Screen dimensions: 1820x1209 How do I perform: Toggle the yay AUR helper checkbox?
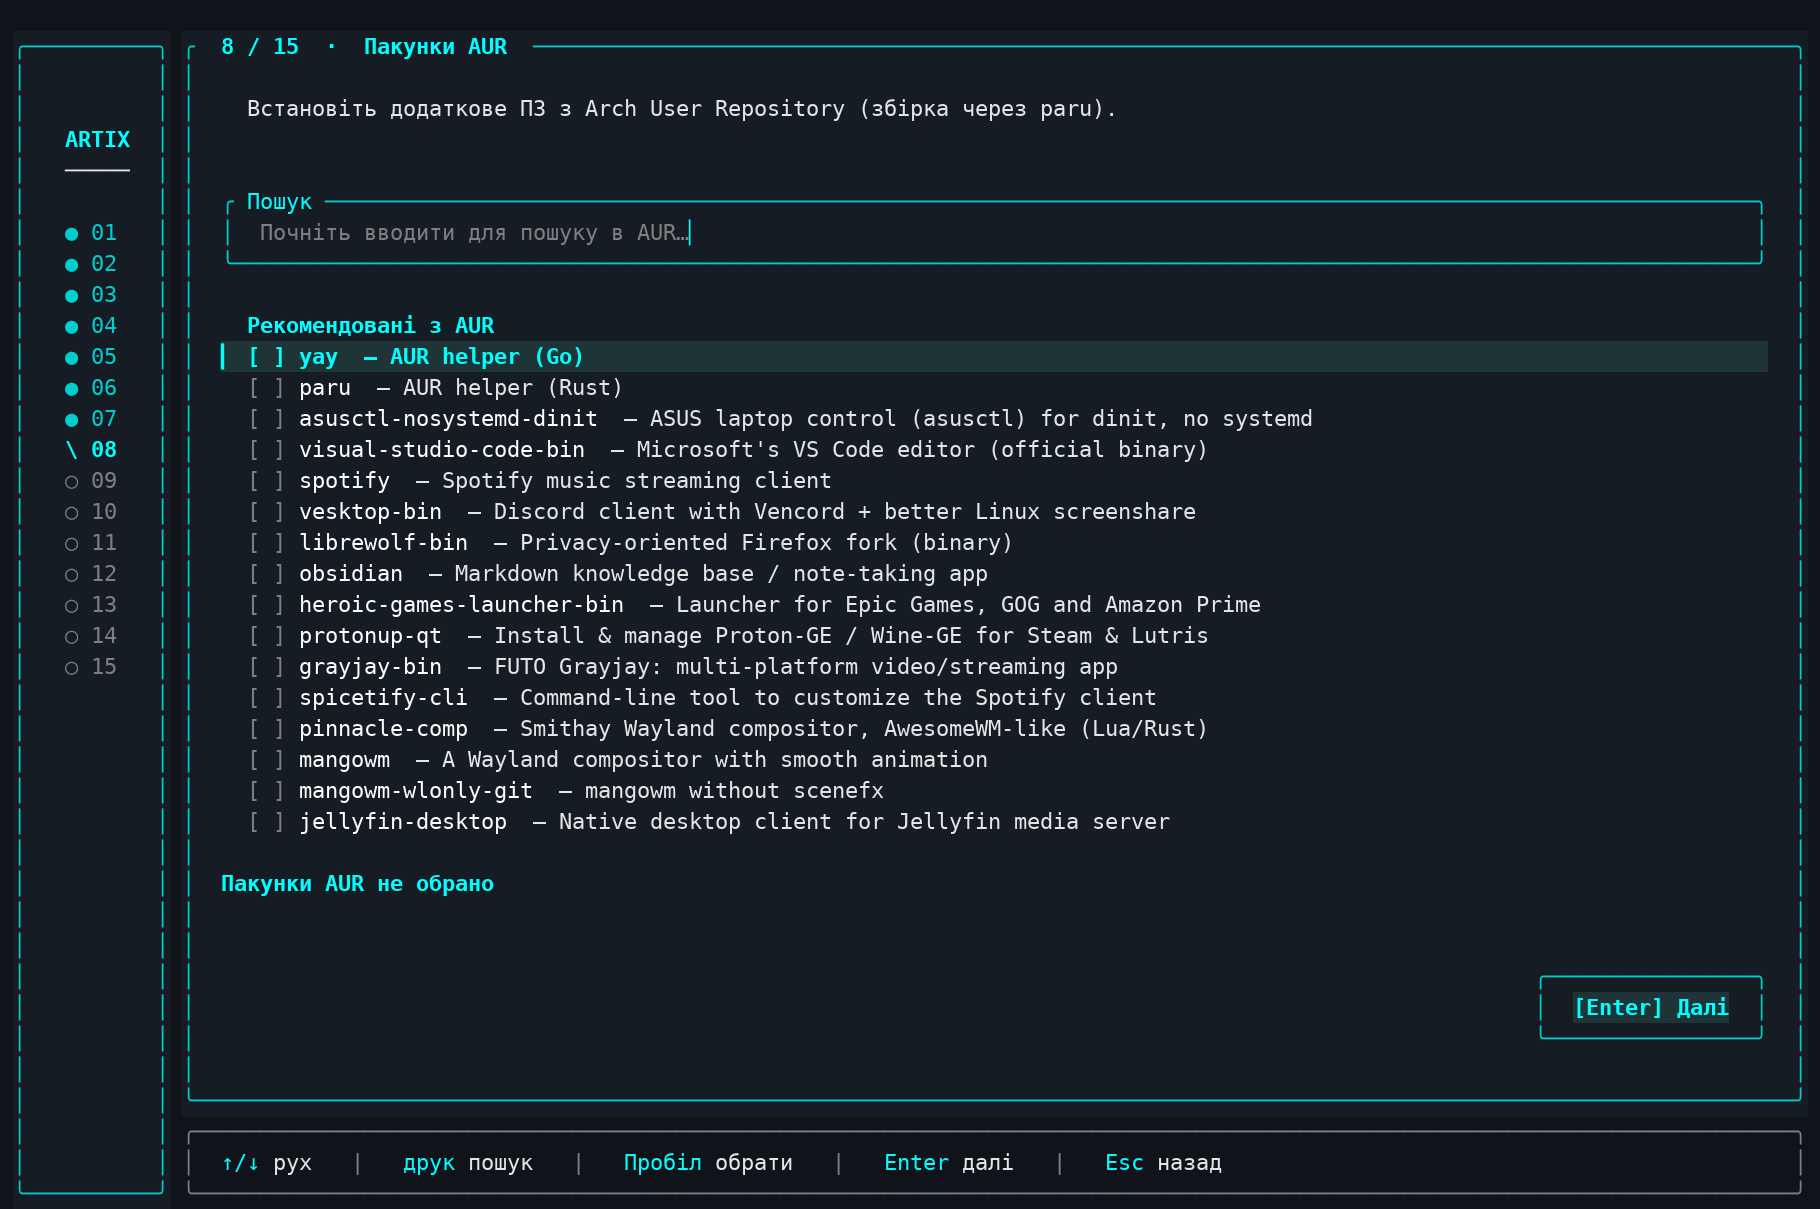click(x=266, y=357)
